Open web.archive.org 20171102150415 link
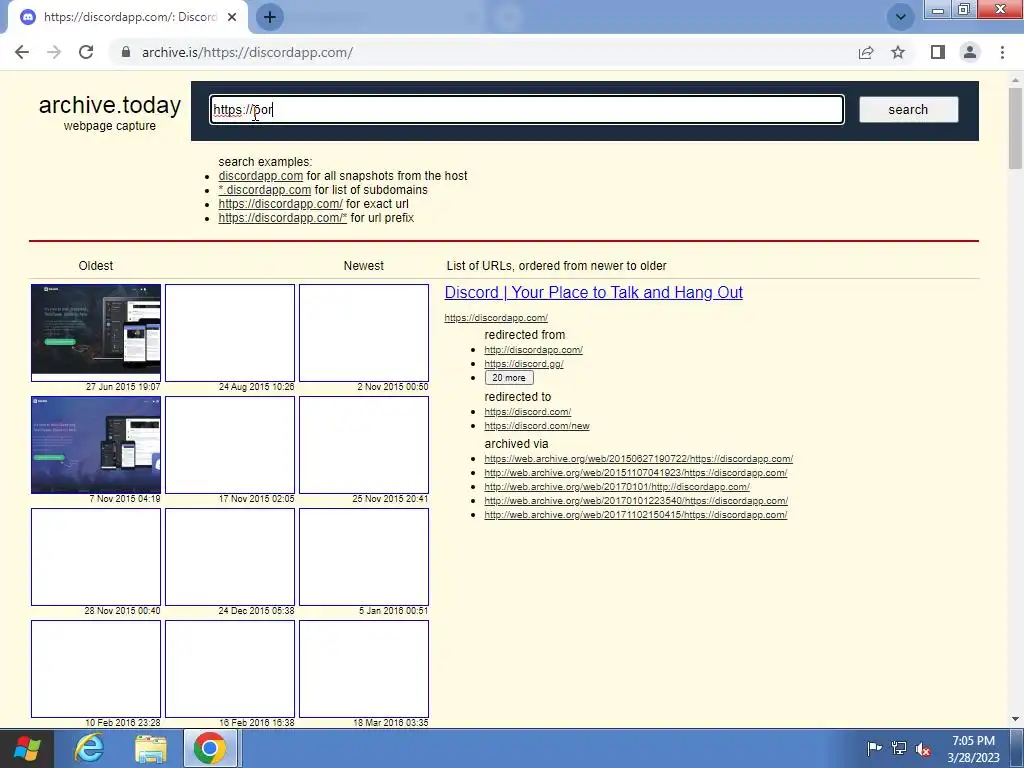This screenshot has width=1024, height=768. [635, 515]
